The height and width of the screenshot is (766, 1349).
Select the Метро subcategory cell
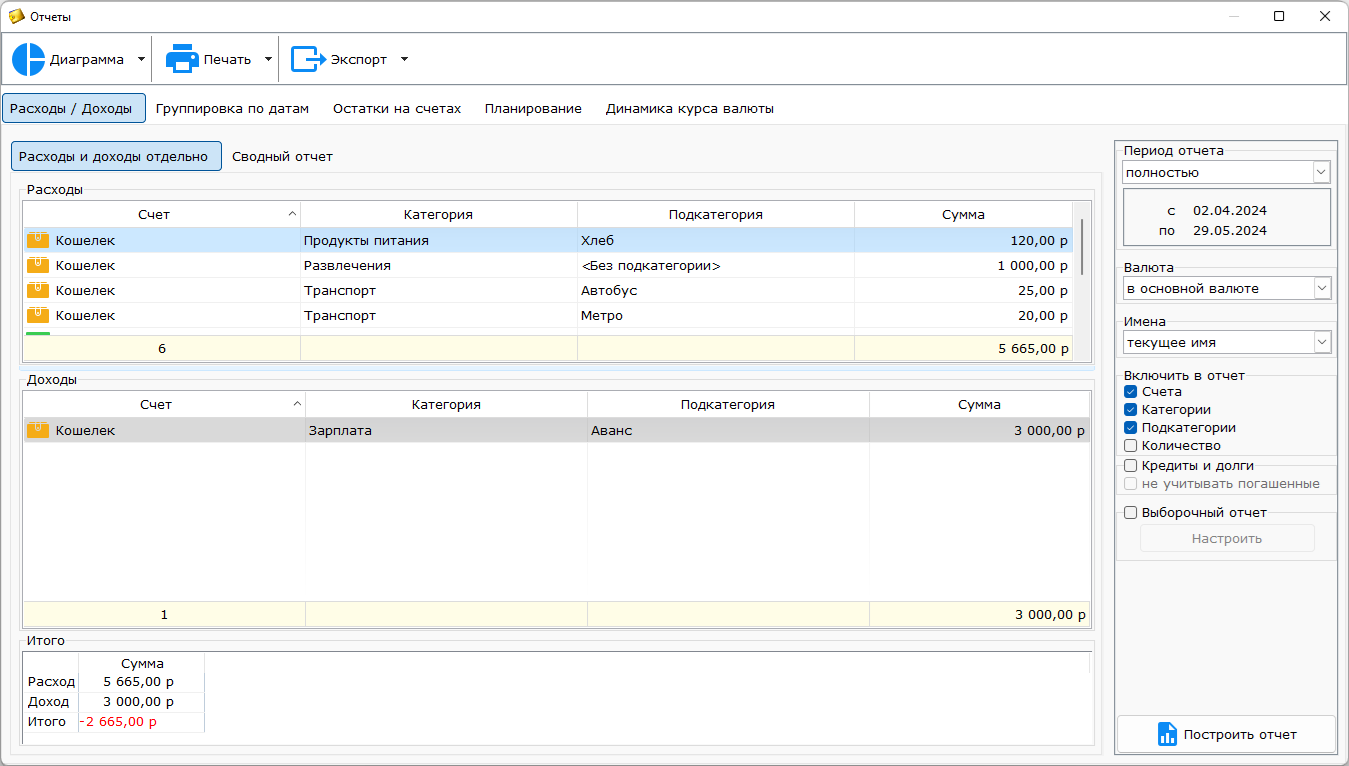click(x=716, y=315)
